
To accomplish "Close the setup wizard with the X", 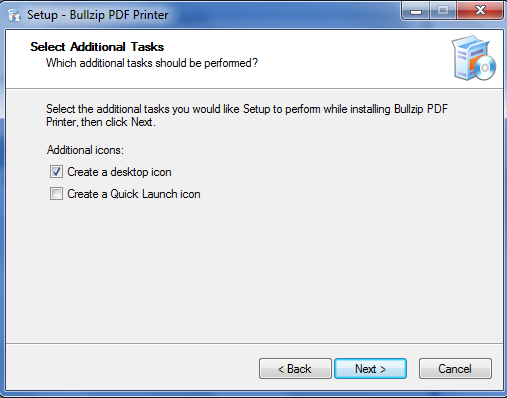I will 480,11.
